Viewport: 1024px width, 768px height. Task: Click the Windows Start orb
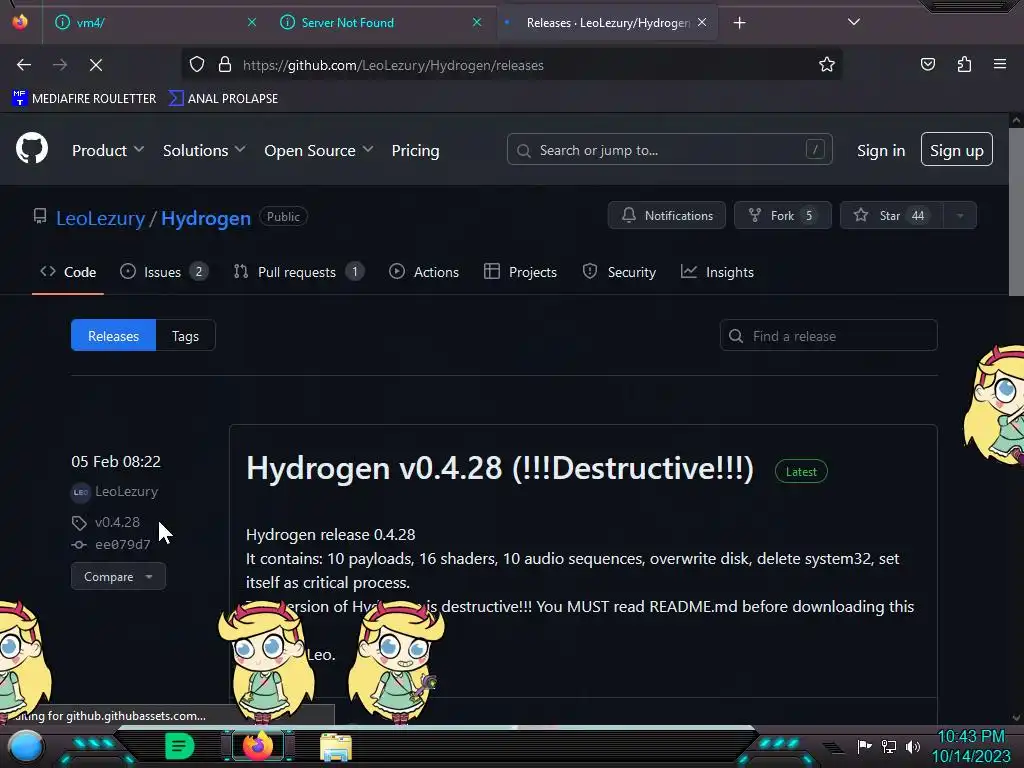point(25,746)
